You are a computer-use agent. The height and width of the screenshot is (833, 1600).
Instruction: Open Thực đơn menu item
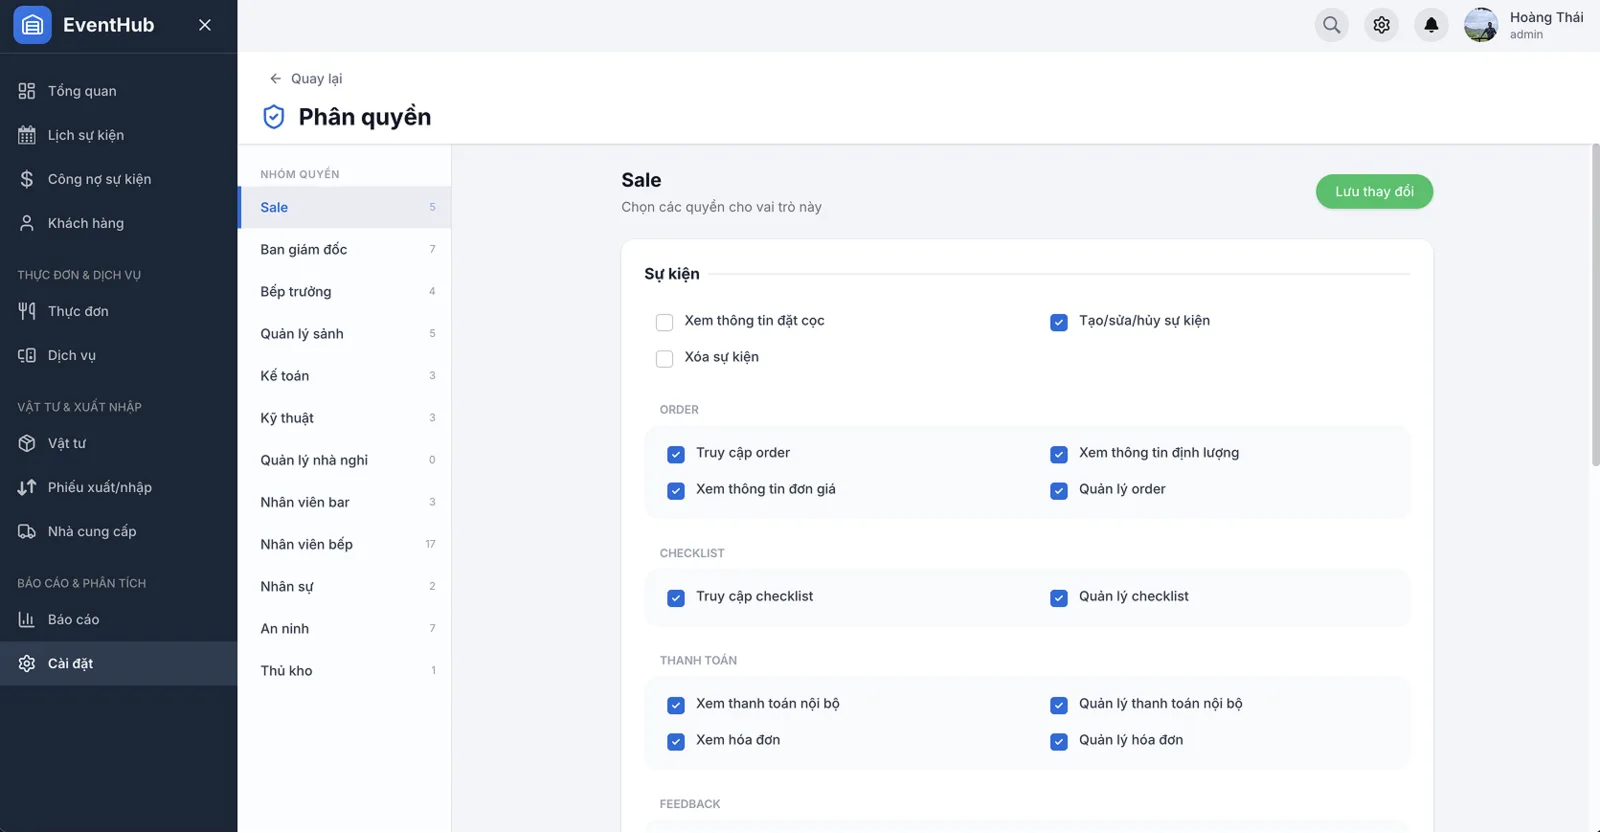[x=118, y=311]
